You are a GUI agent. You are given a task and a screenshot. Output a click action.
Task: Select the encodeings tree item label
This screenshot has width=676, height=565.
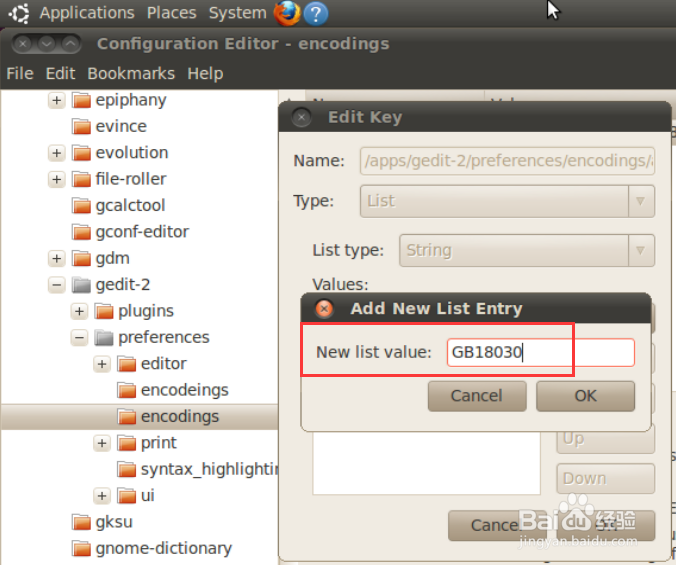pyautogui.click(x=185, y=390)
